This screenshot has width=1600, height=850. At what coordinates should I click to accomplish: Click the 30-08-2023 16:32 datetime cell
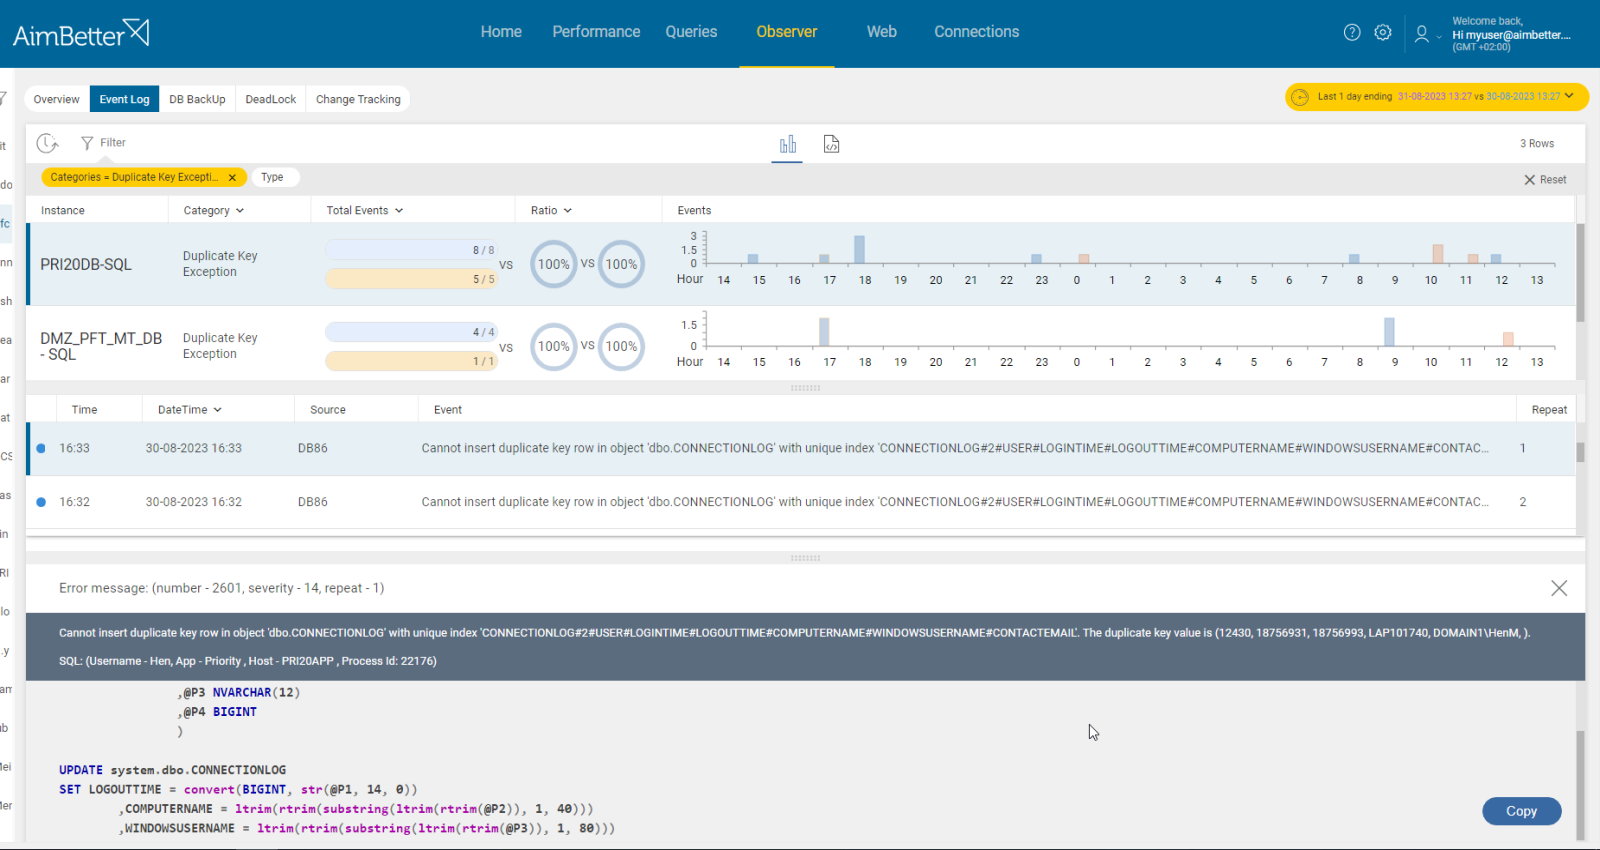194,502
